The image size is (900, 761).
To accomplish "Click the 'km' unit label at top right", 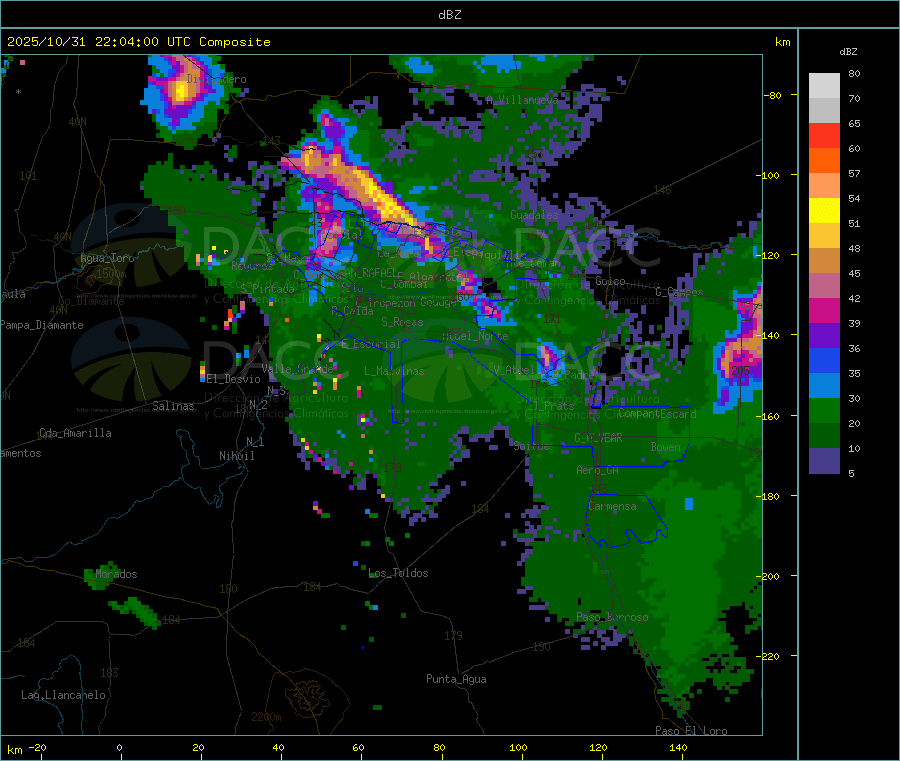I will pos(782,42).
